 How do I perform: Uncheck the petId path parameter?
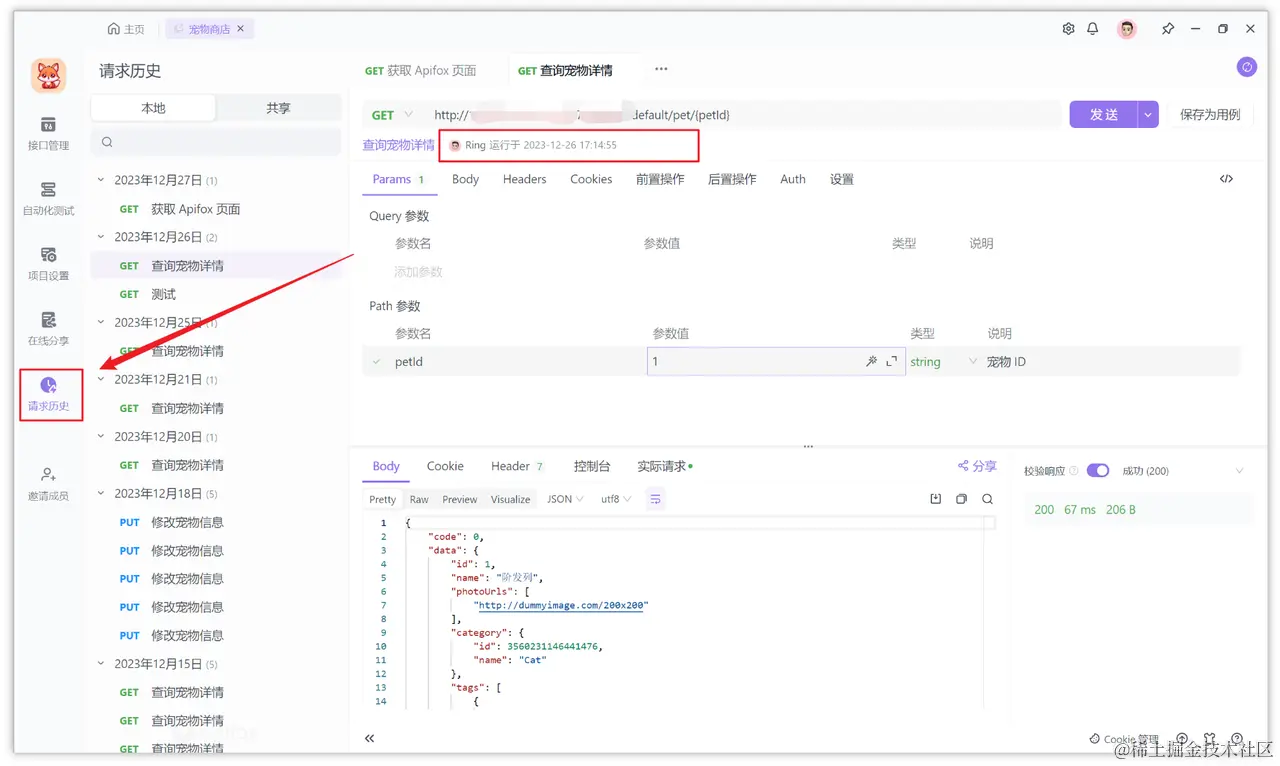(376, 361)
